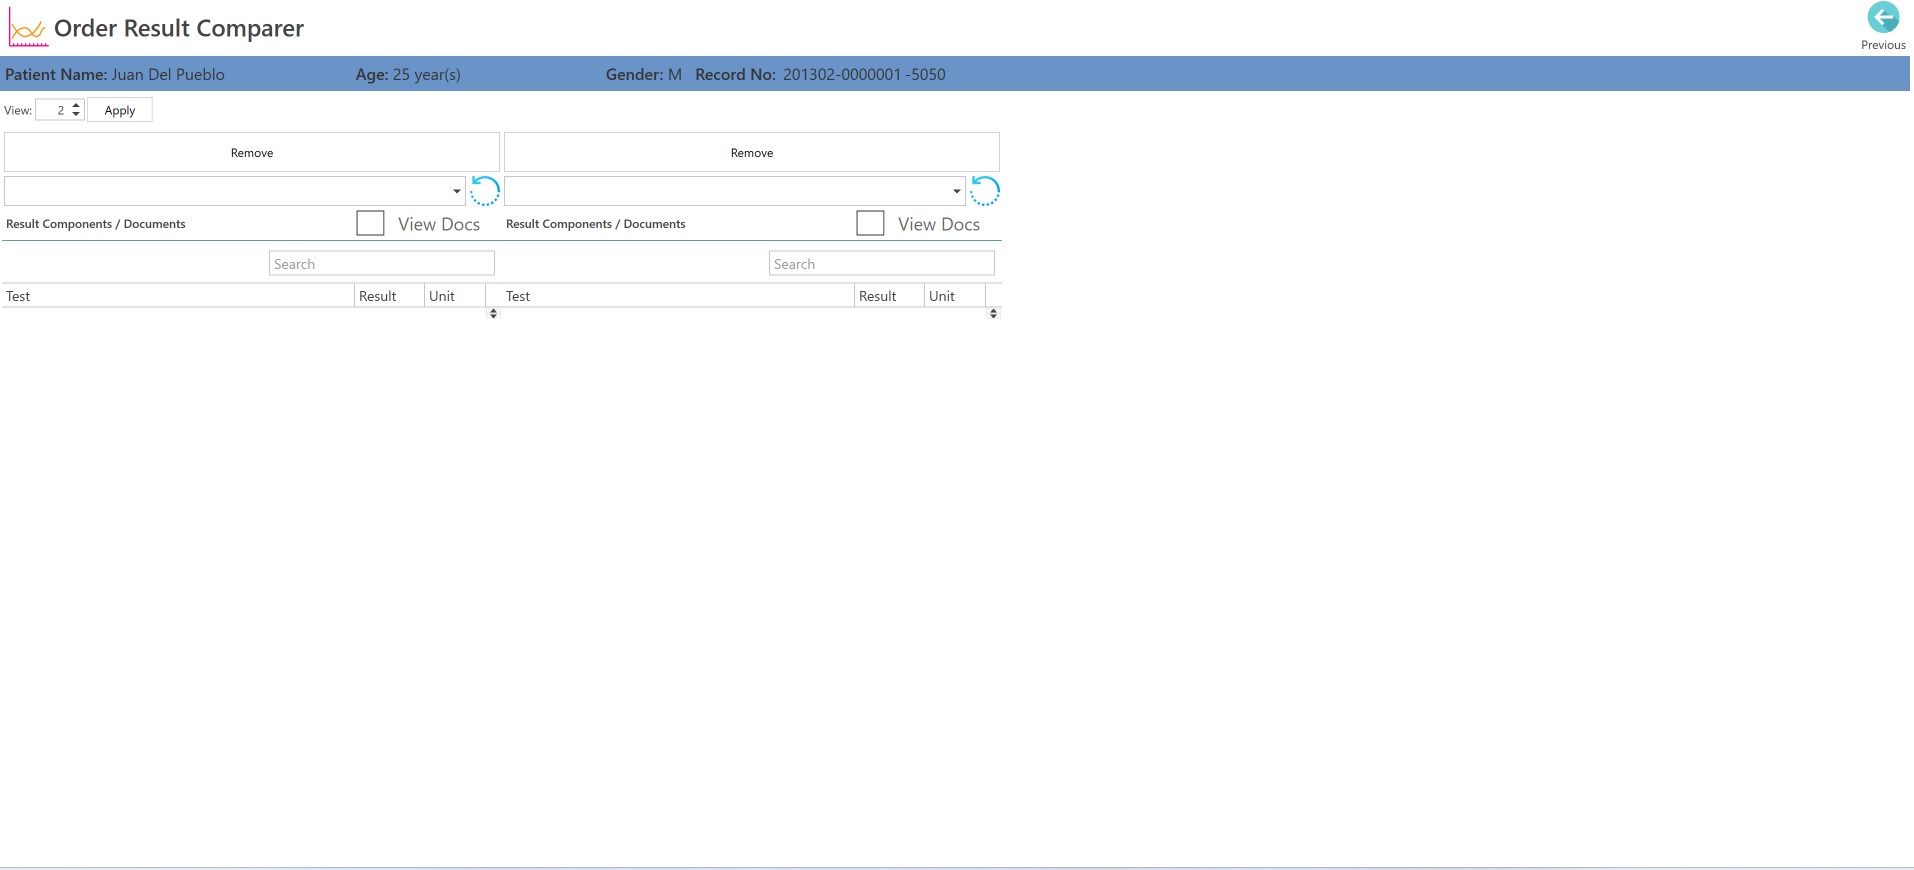Open the right panel order dropdown
Viewport: 1914px width, 870px height.
point(957,191)
